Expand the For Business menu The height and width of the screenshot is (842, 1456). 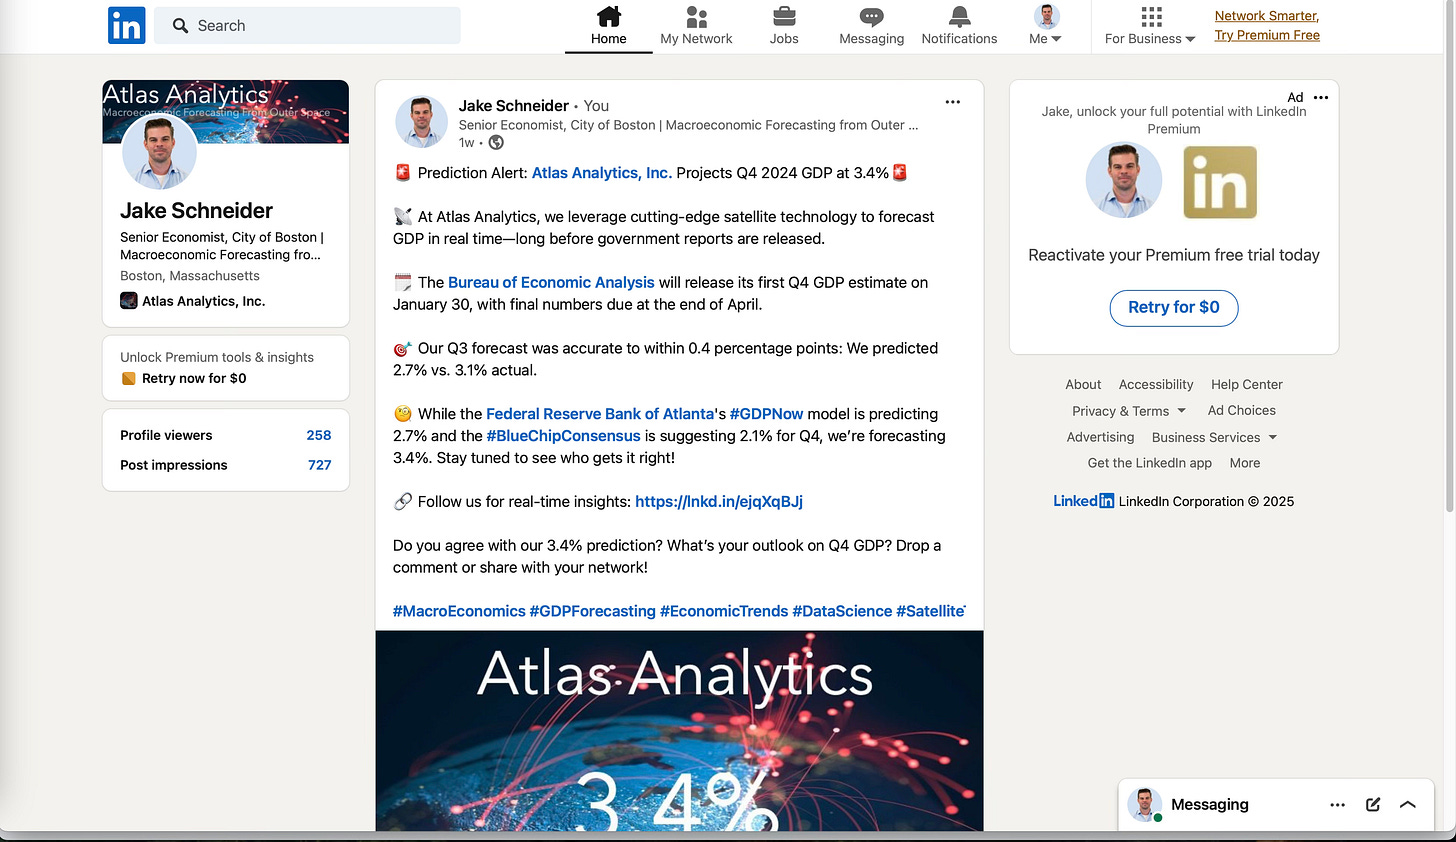click(x=1150, y=27)
